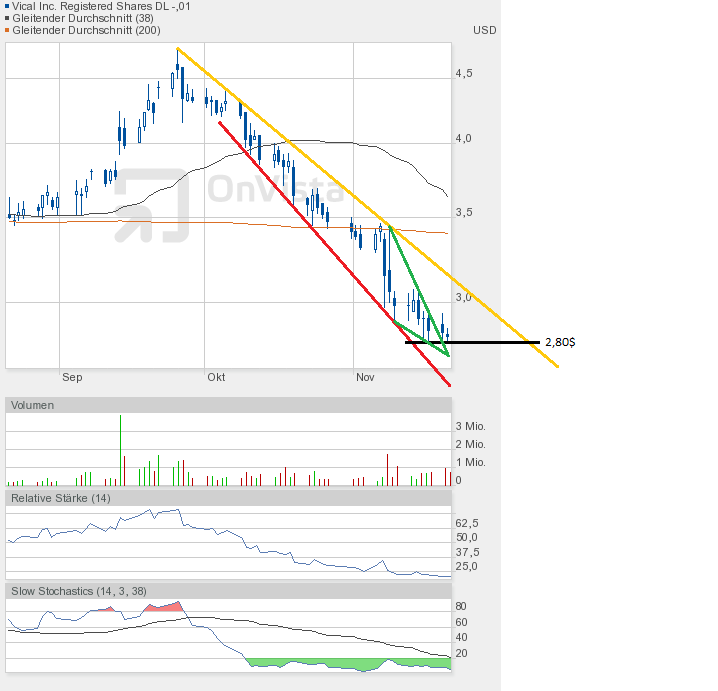Viewport: 718px width, 691px height.
Task: Click the 80 stochastics axis label
Action: (461, 606)
